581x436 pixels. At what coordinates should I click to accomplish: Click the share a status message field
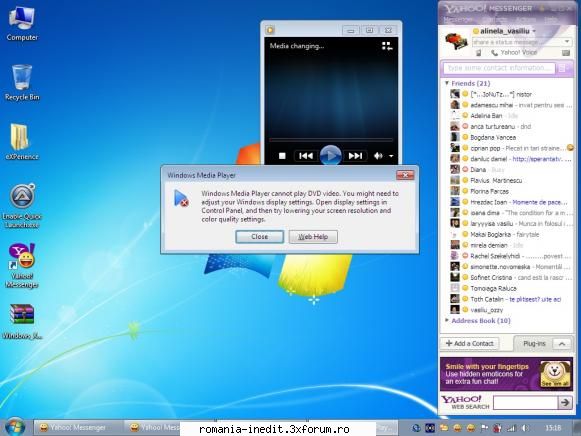point(517,42)
